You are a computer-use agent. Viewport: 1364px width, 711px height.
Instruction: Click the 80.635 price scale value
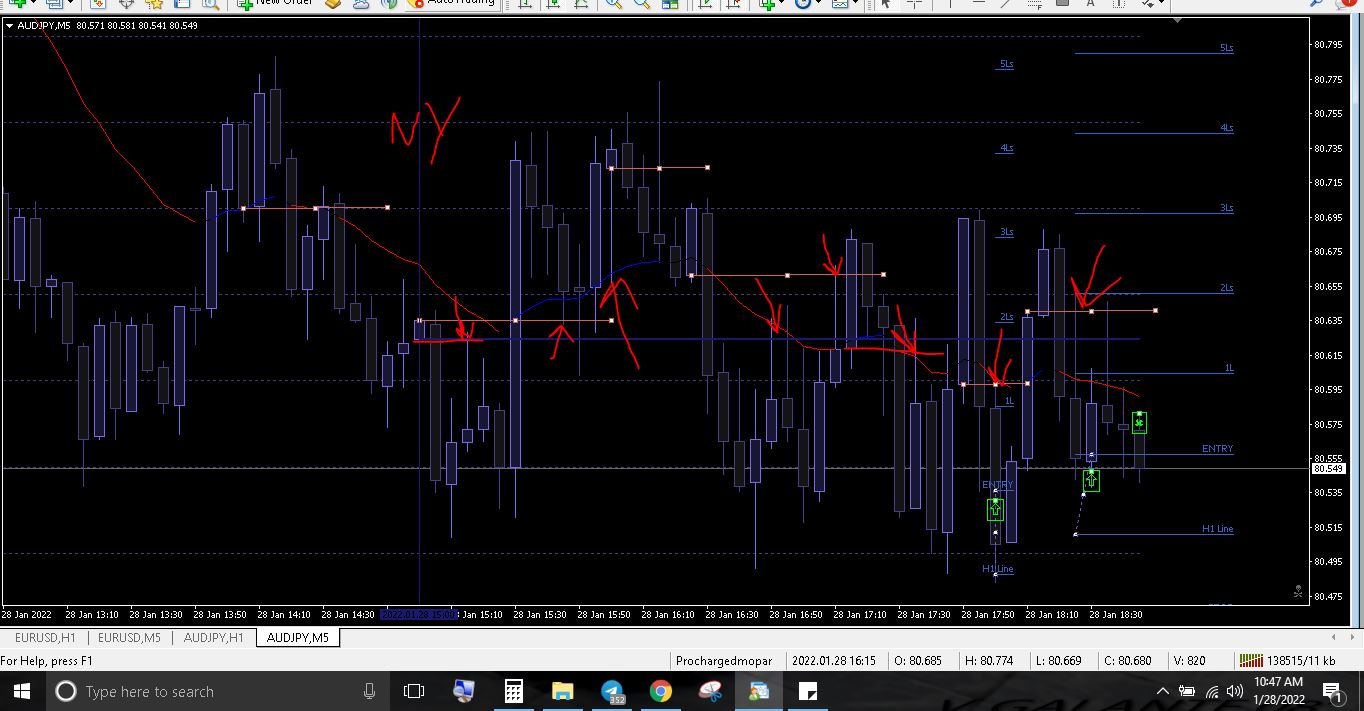1328,320
